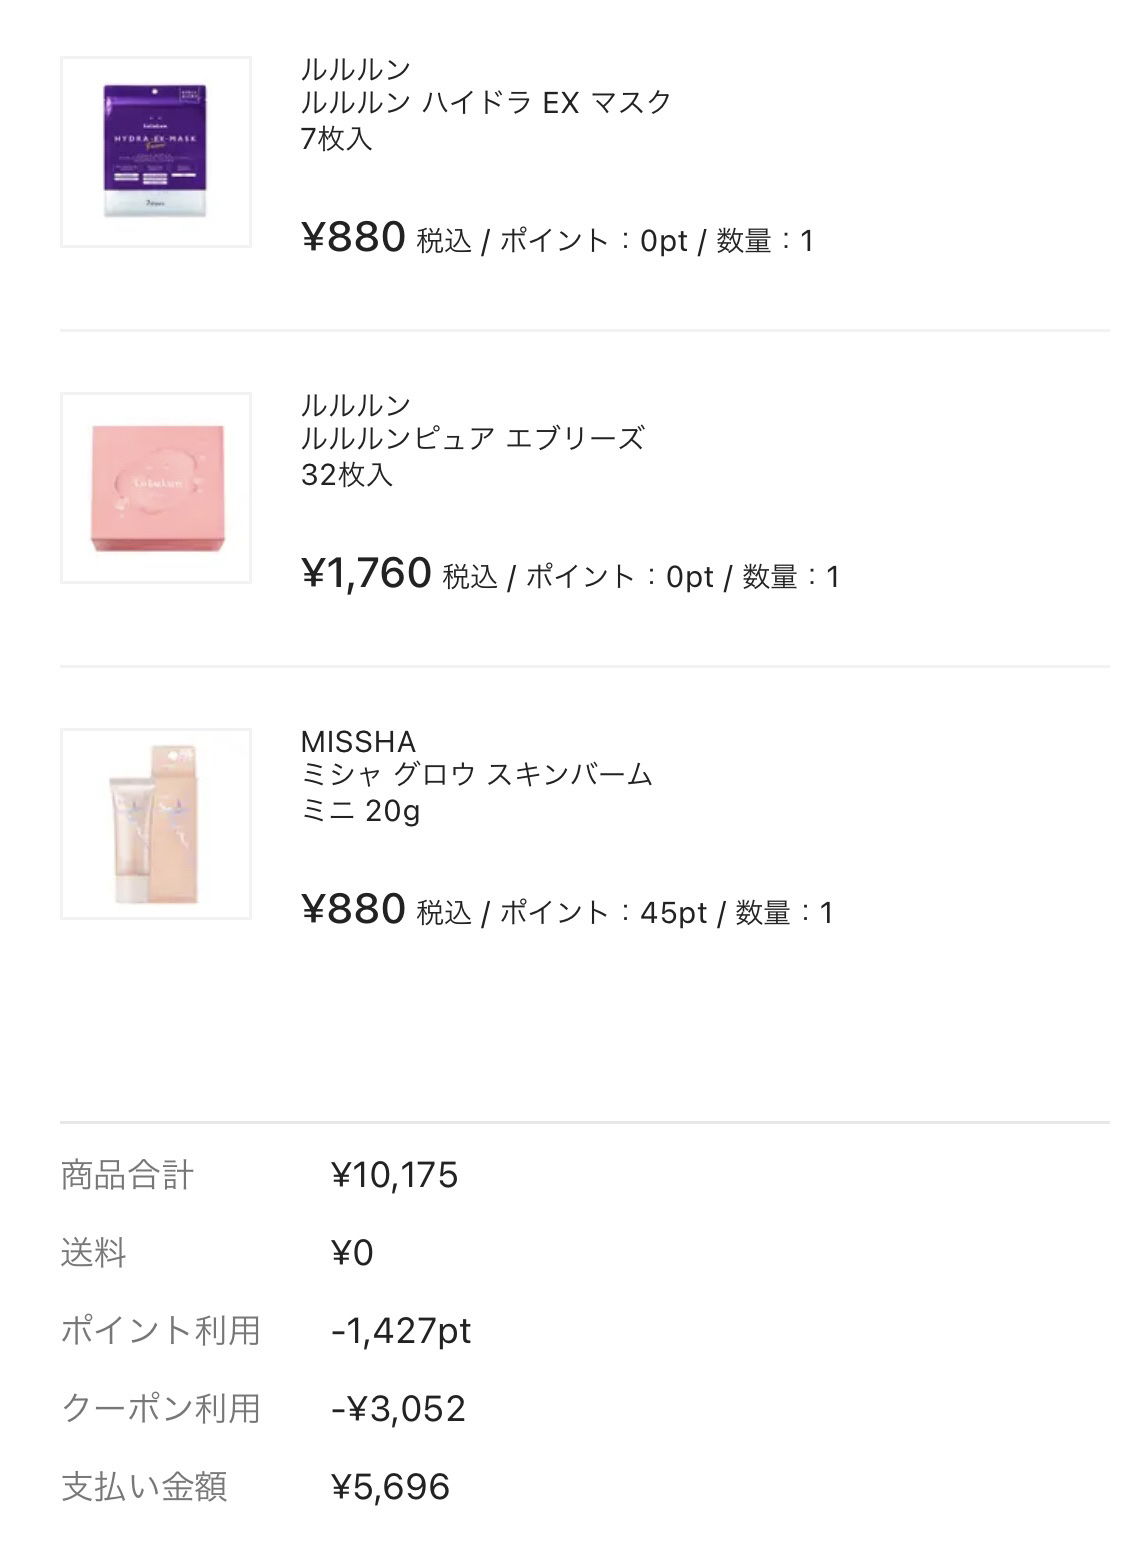The image size is (1143, 1542).
Task: Click the 送料 ¥0 shipping value
Action: 352,1253
